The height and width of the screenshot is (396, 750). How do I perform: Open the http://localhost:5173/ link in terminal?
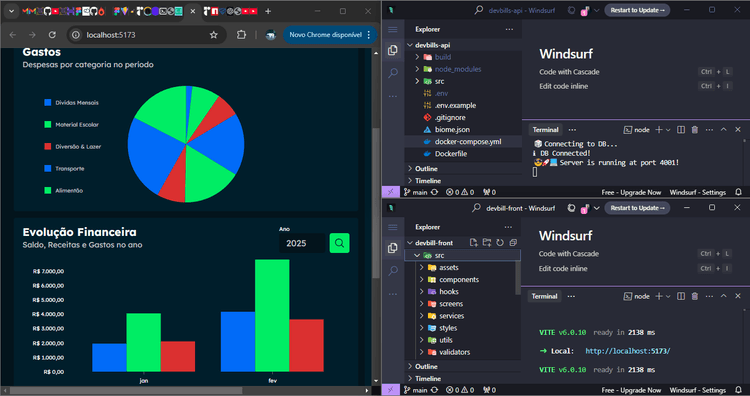coord(628,351)
